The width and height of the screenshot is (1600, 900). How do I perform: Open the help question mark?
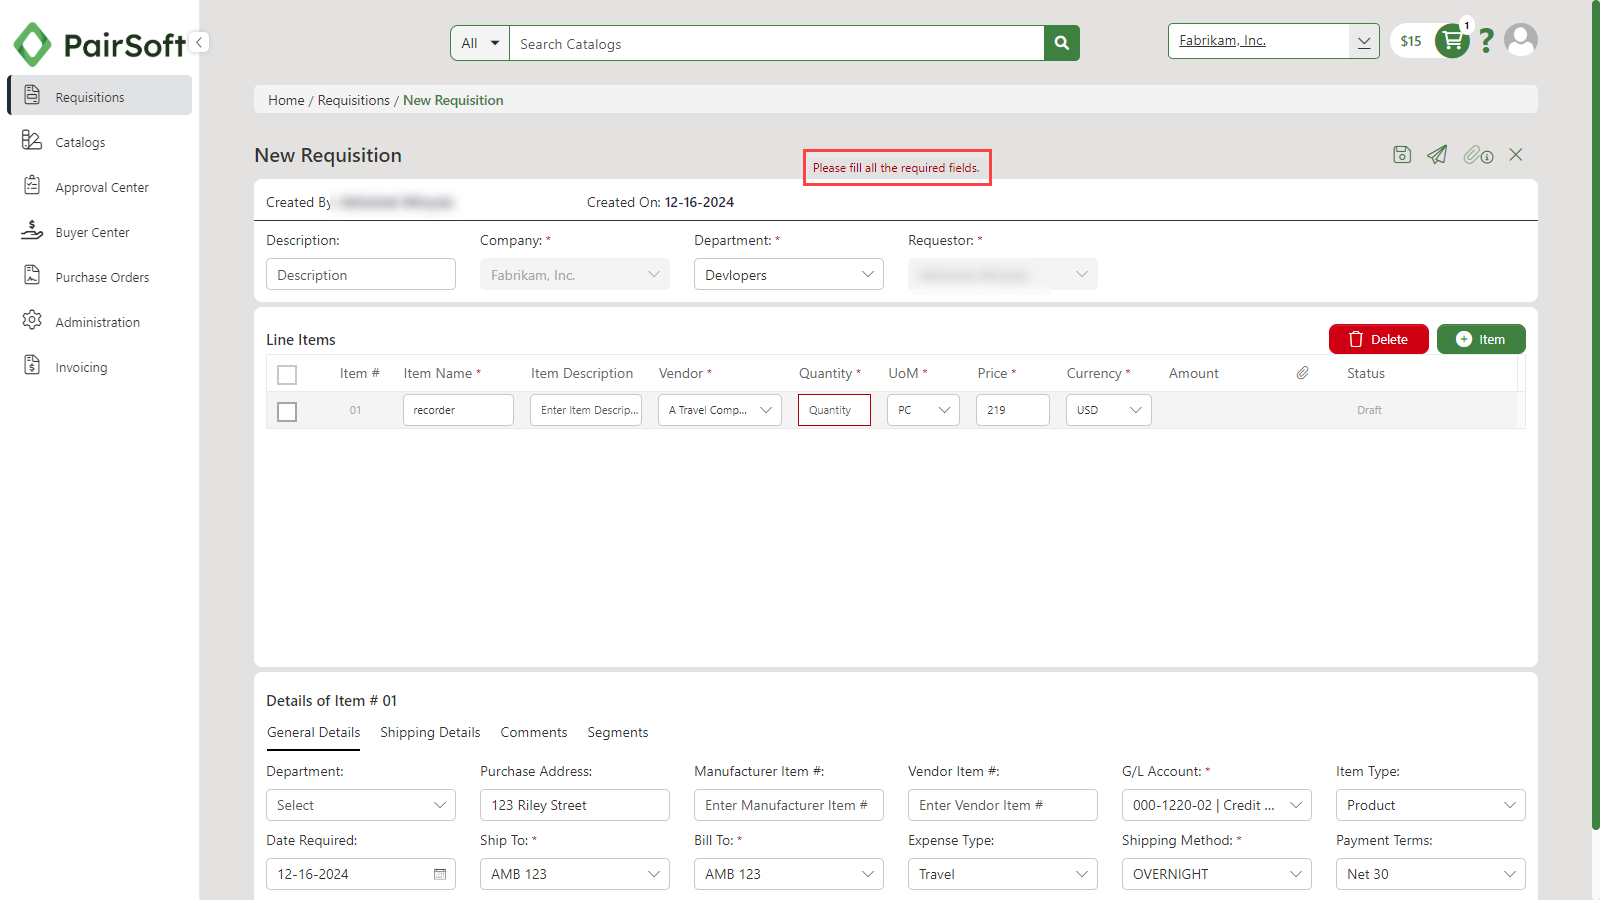(1486, 41)
